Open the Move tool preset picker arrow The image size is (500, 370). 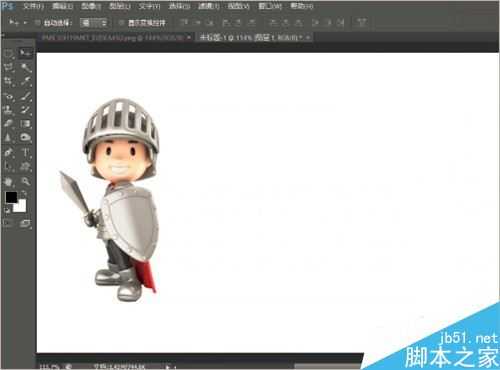(25, 23)
